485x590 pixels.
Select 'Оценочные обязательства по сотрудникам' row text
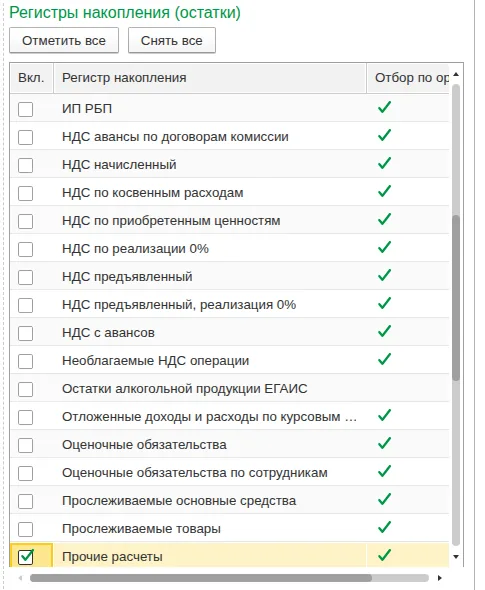(x=195, y=473)
